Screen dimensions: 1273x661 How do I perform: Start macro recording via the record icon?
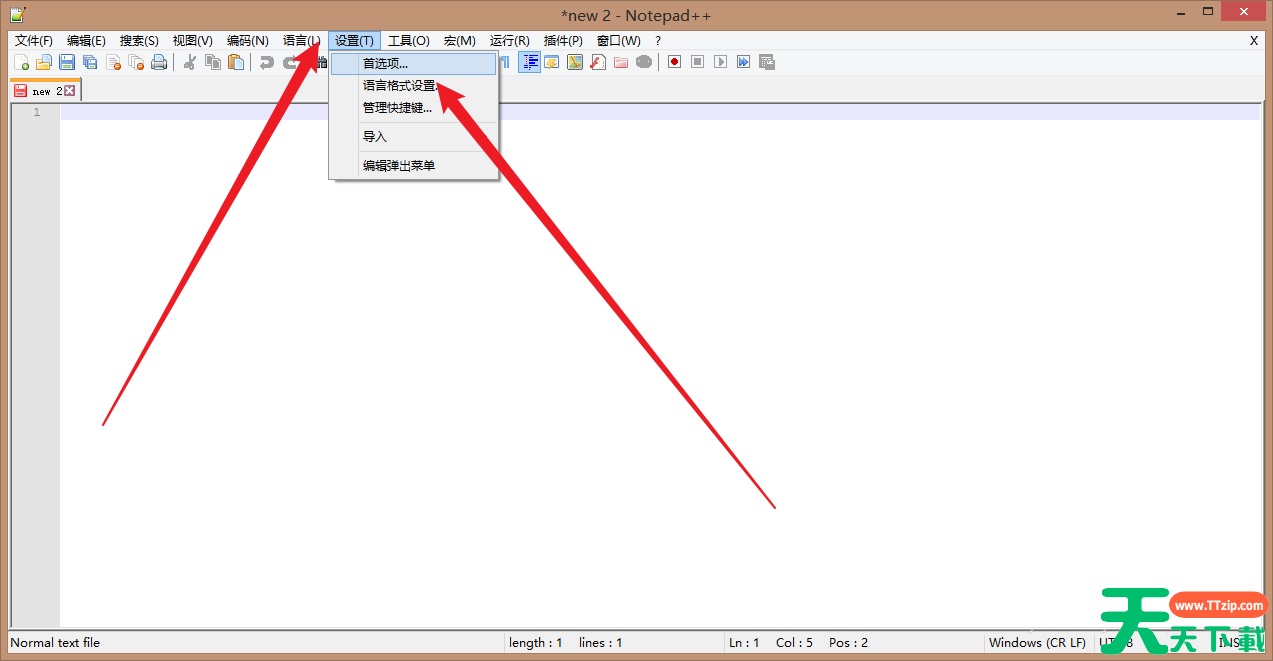pos(674,61)
